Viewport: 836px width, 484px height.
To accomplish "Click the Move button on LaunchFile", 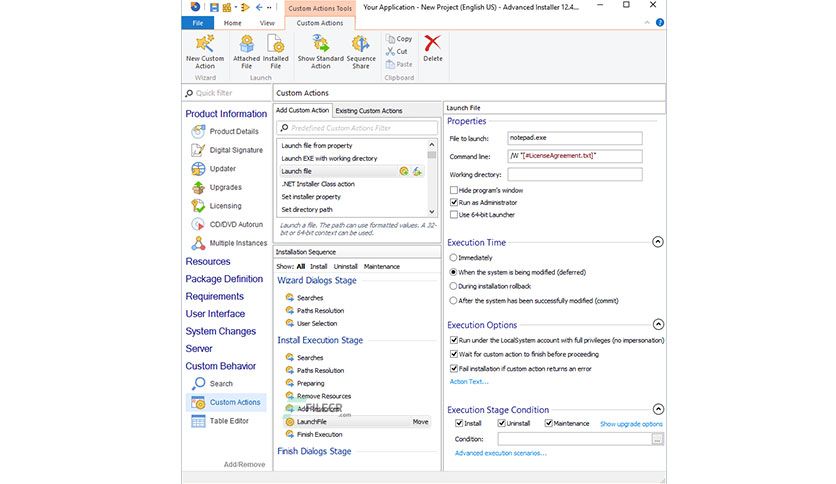I will pos(420,422).
